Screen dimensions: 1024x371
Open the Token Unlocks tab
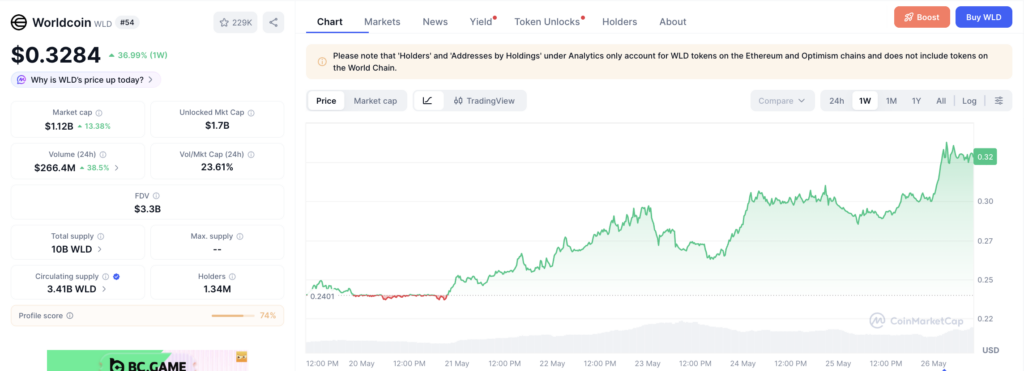(547, 22)
